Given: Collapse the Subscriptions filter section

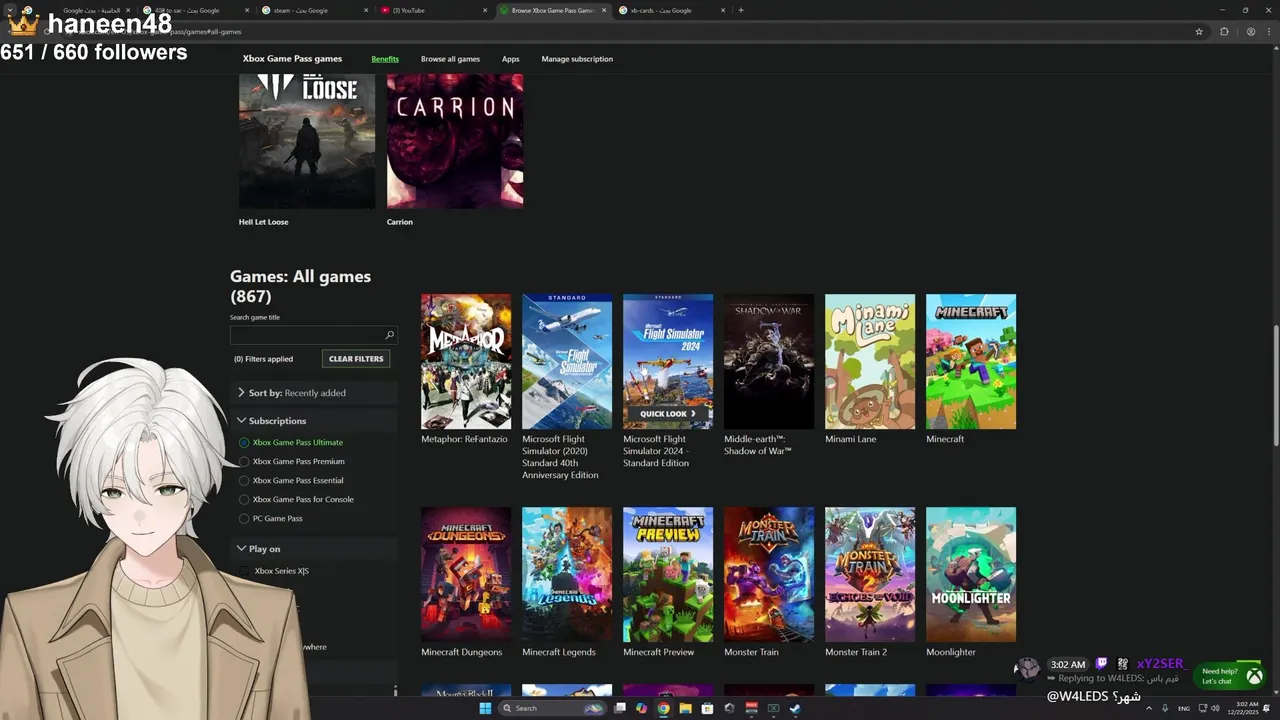Looking at the screenshot, I should [313, 421].
